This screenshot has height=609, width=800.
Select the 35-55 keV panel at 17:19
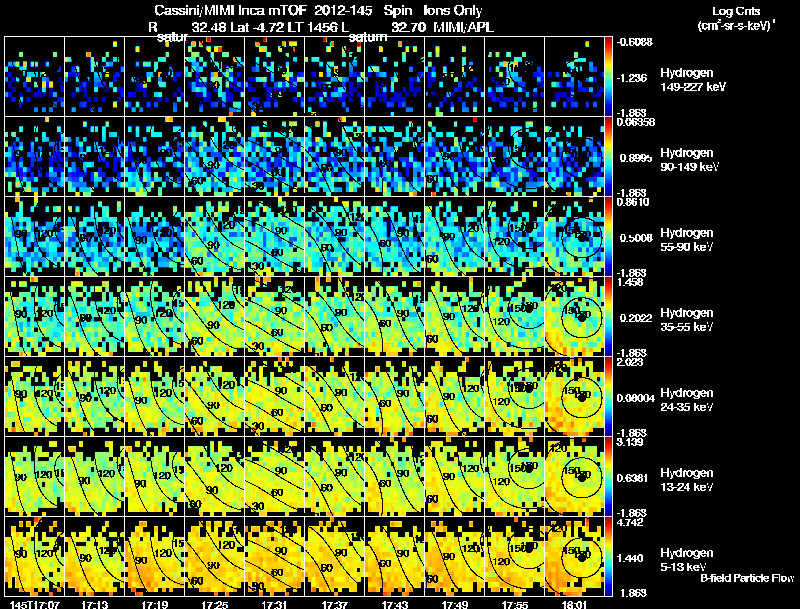[x=155, y=317]
